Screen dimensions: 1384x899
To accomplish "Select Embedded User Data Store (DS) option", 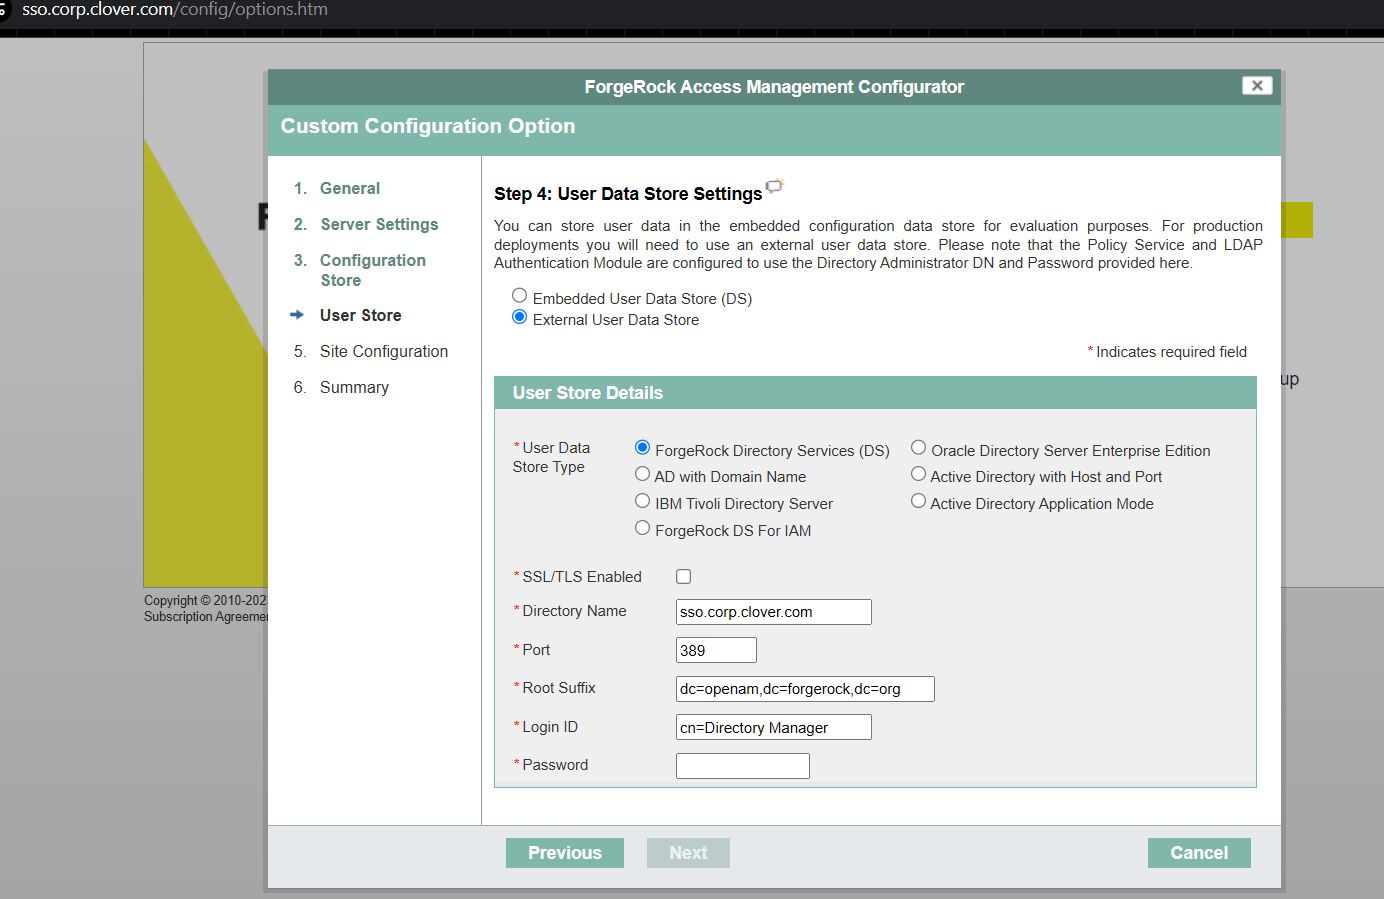I will [519, 296].
